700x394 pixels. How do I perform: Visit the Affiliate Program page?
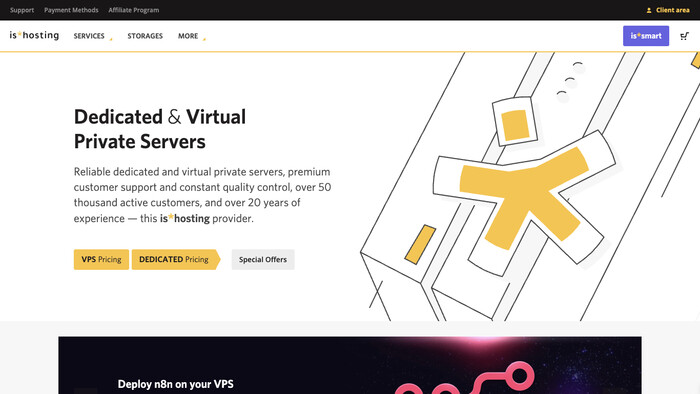133,10
